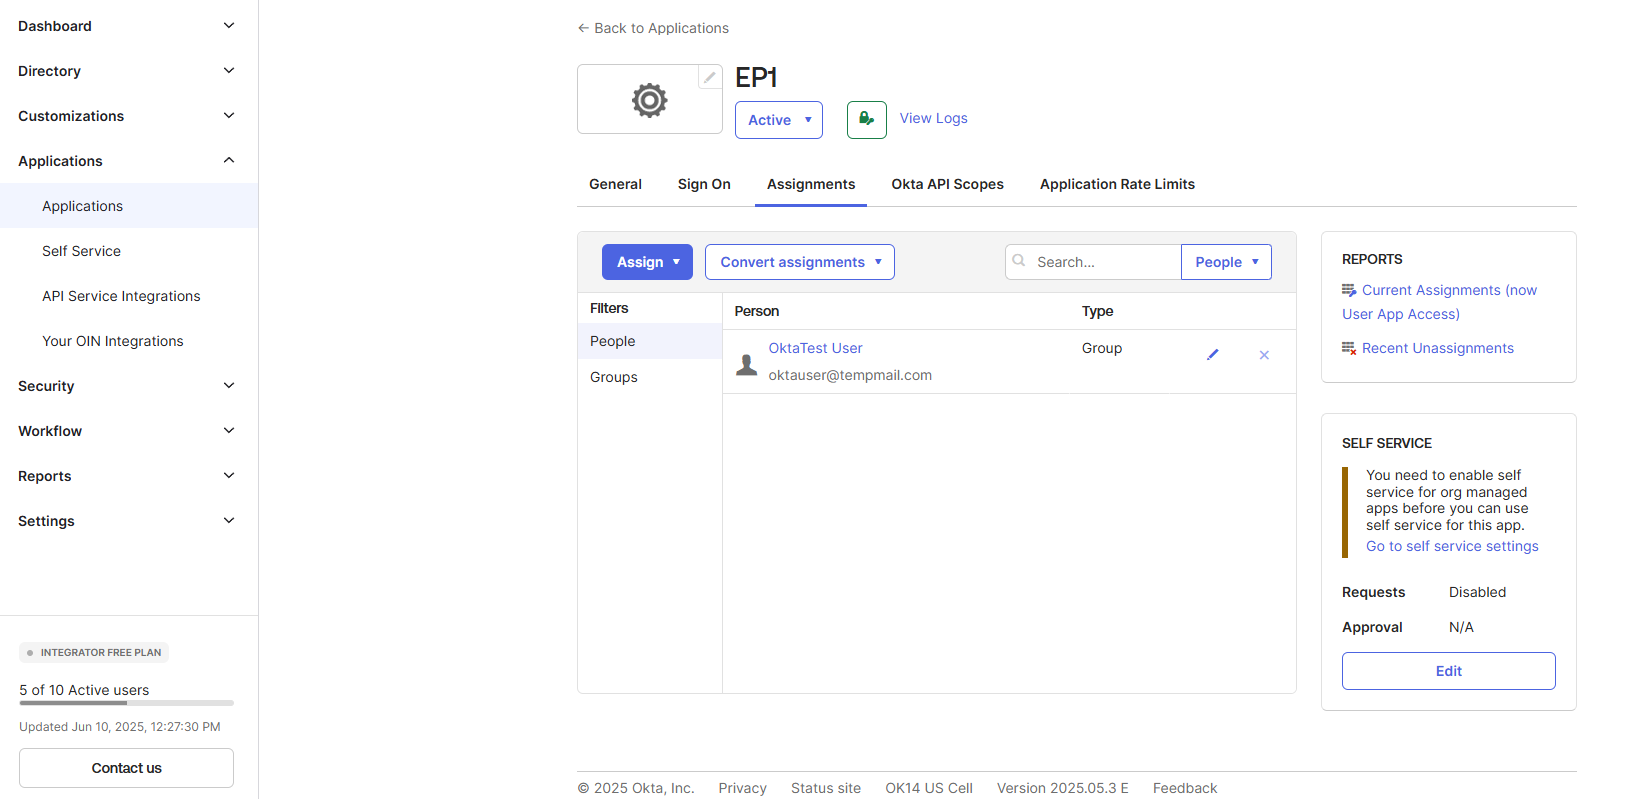
Task: Click the Current Assignments report icon
Action: [x=1349, y=290]
